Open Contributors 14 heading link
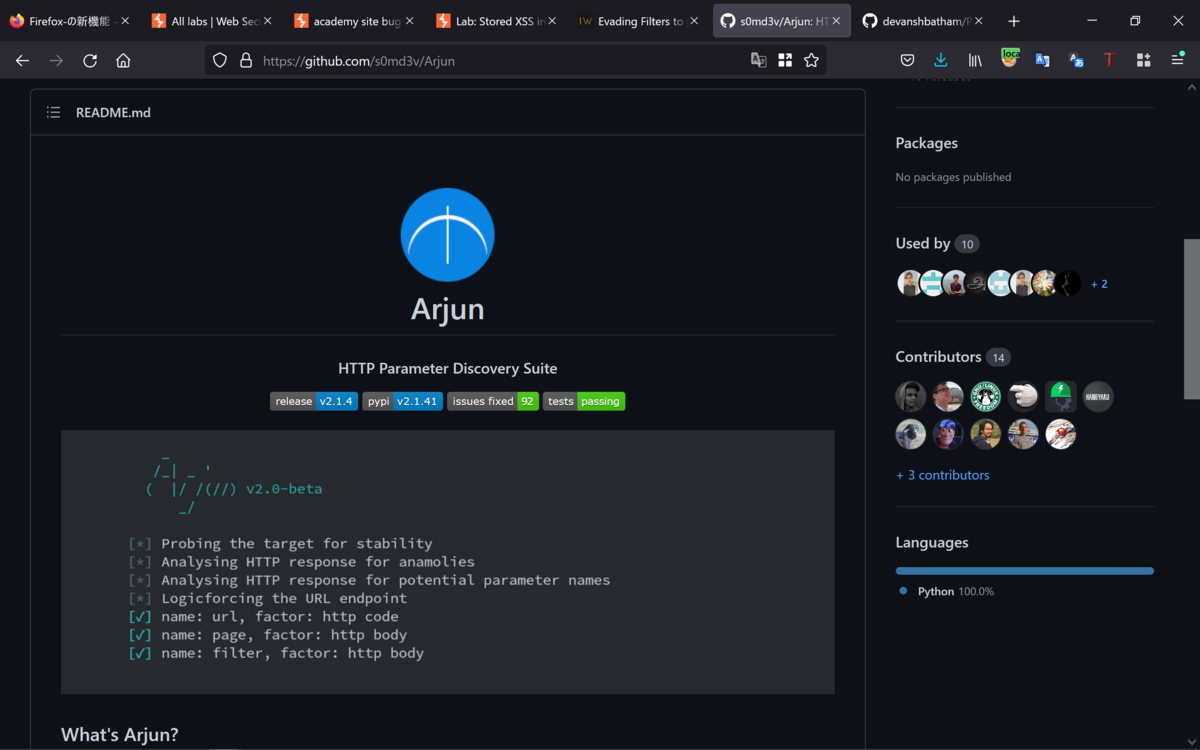The width and height of the screenshot is (1200, 750). [953, 357]
